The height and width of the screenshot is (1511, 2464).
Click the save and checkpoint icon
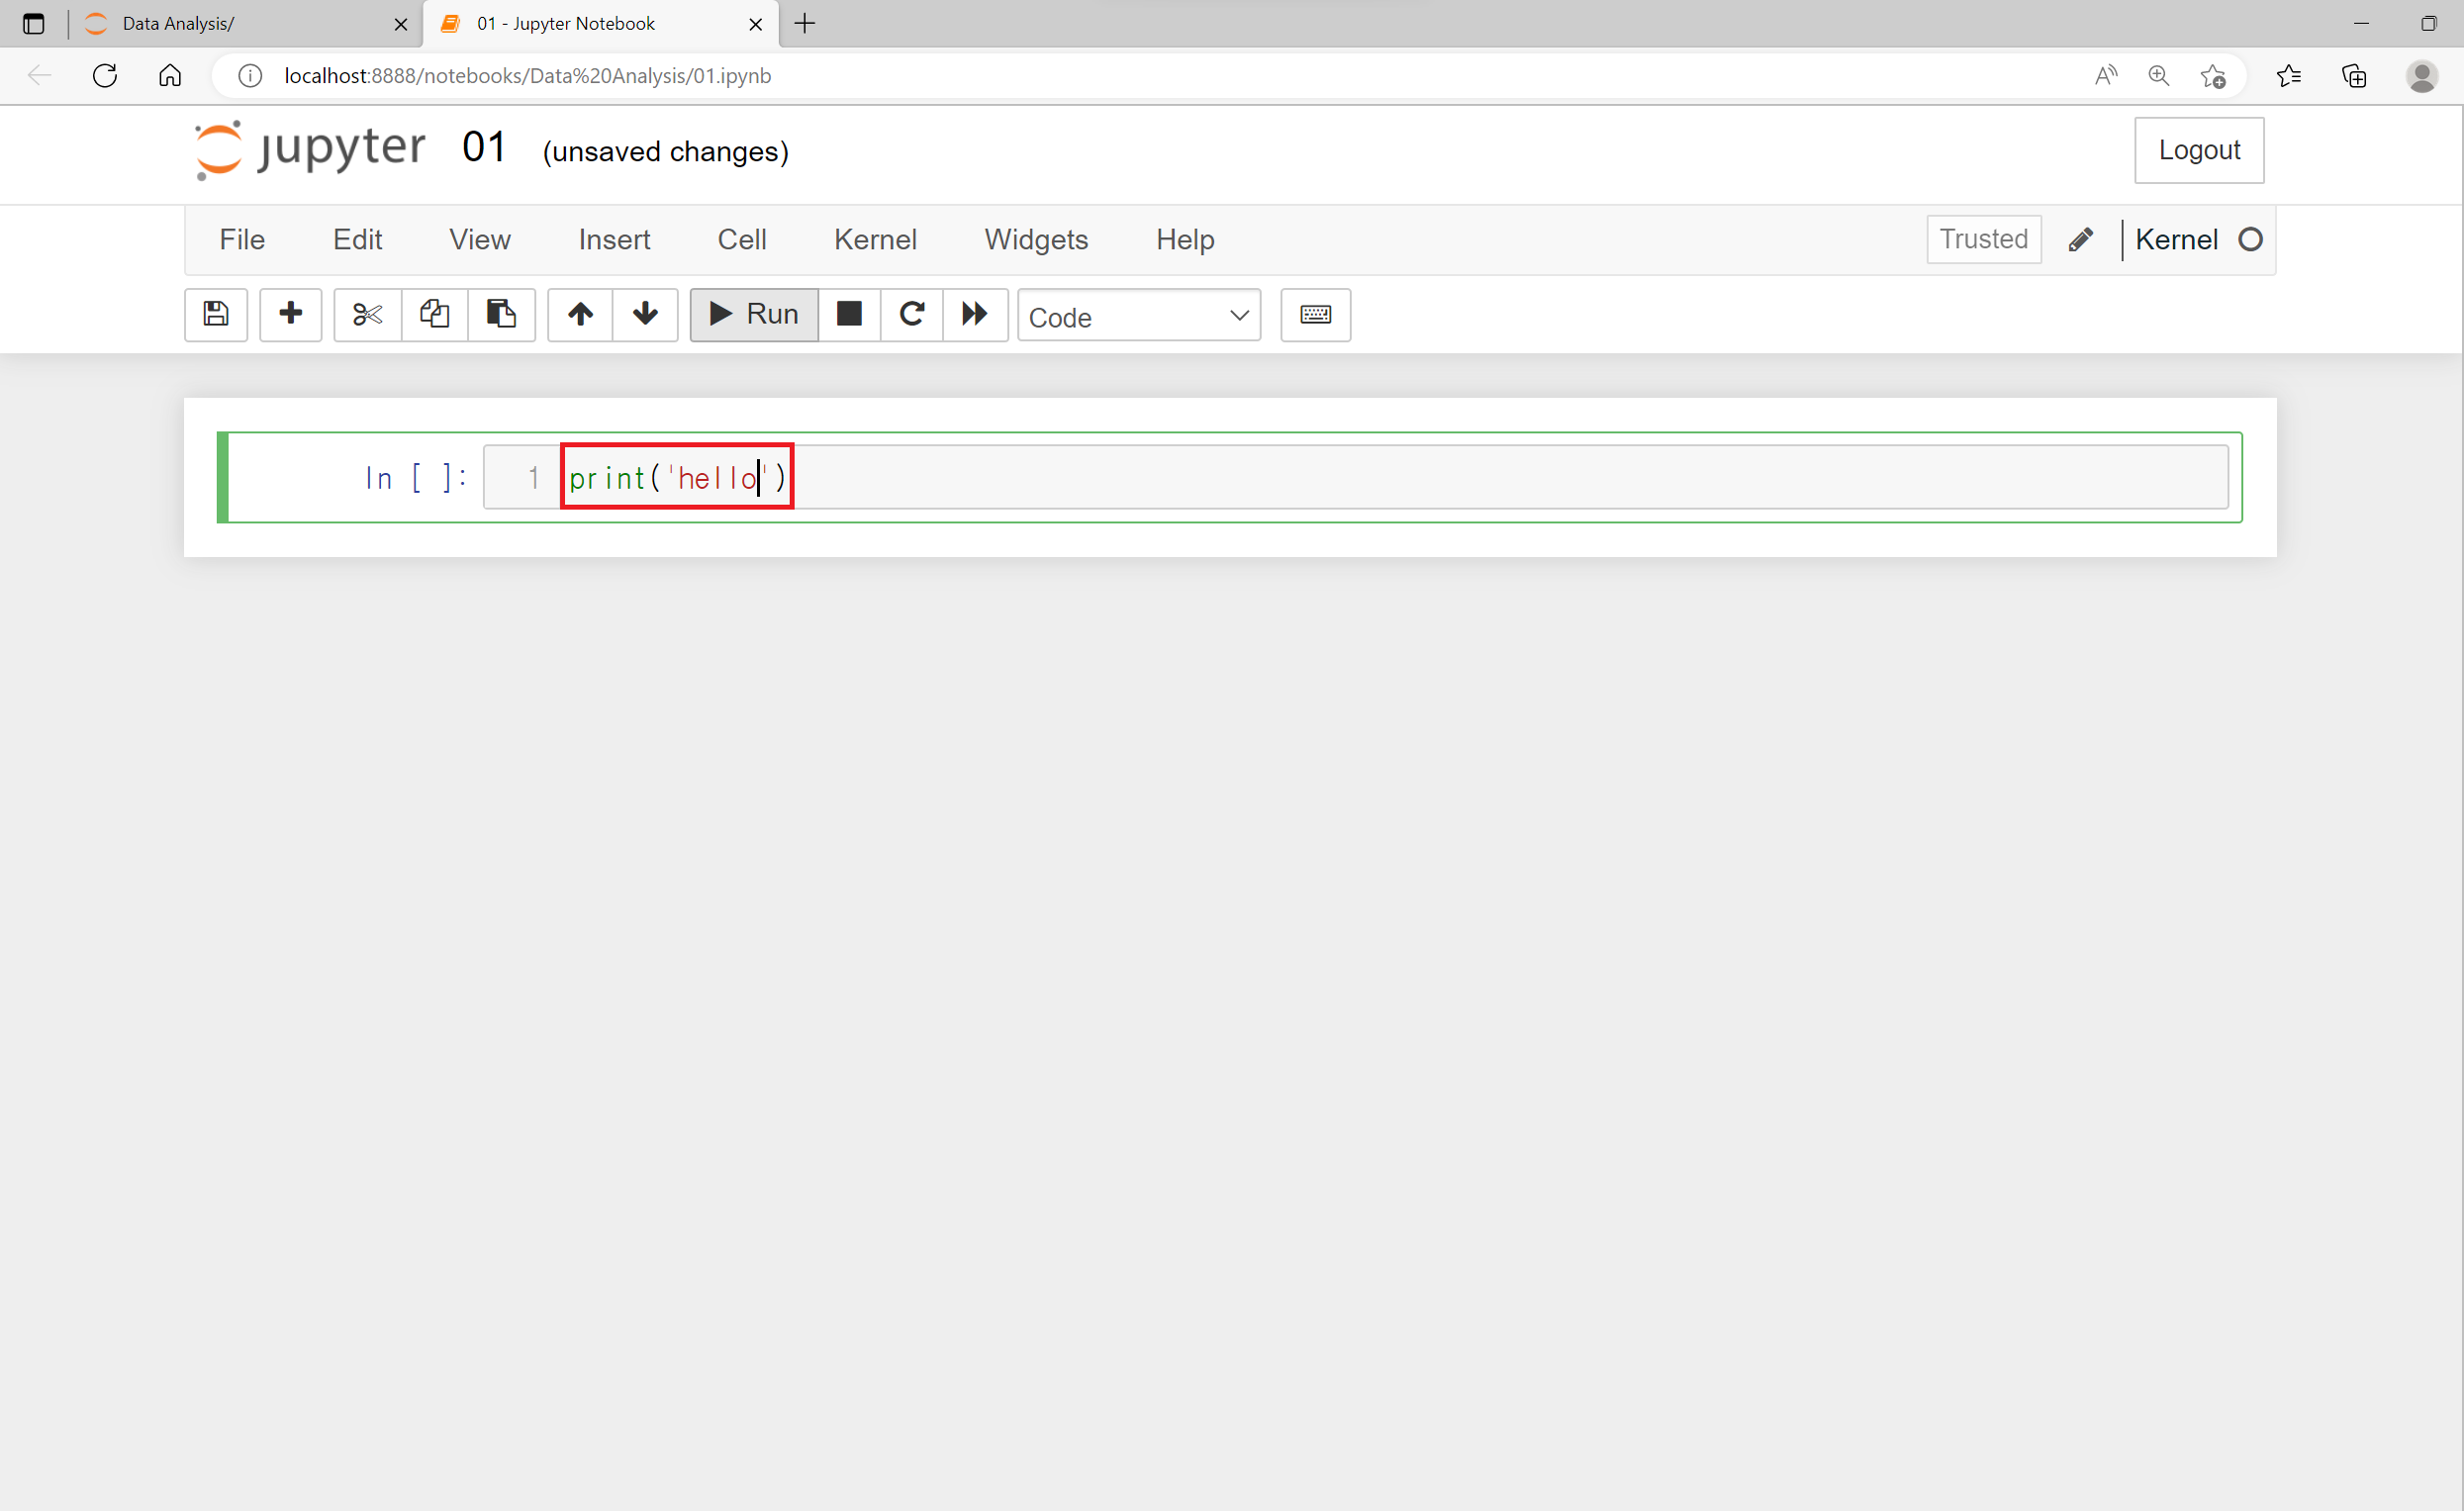[x=215, y=314]
